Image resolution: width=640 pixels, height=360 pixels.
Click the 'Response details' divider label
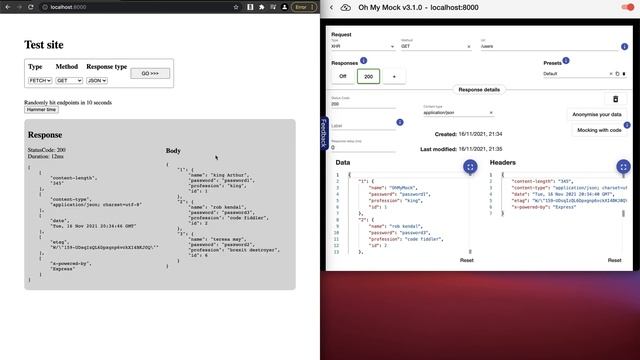[479, 89]
